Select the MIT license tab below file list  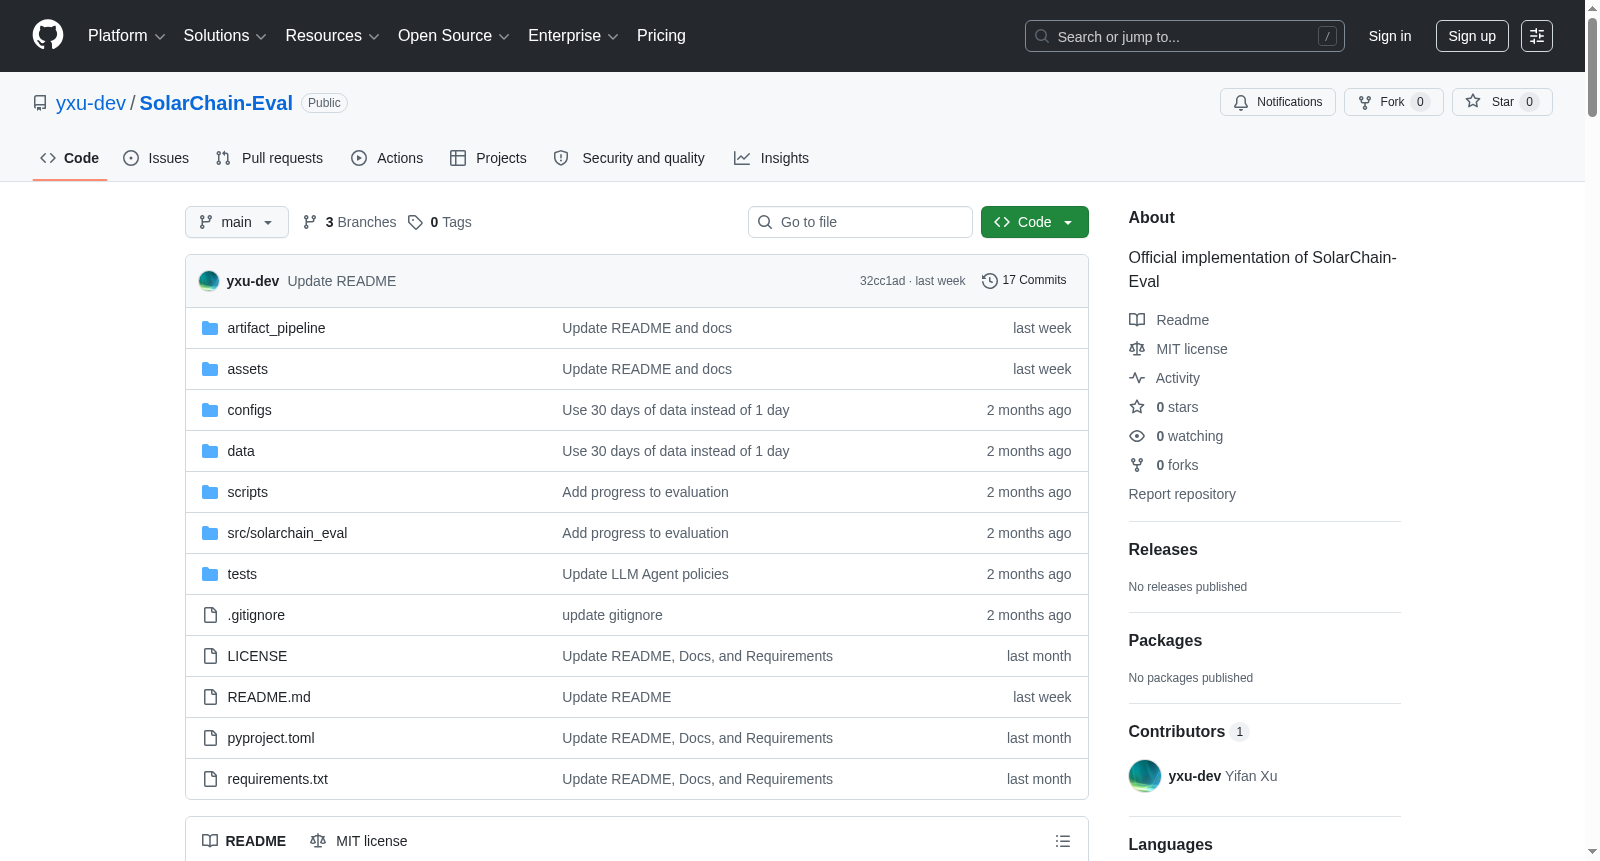[x=359, y=841]
